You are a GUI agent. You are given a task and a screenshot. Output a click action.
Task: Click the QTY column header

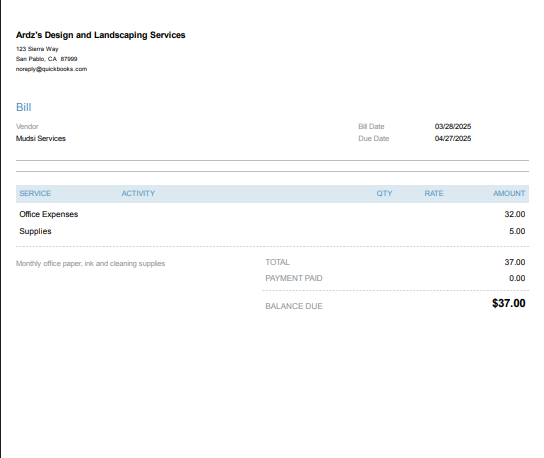384,194
